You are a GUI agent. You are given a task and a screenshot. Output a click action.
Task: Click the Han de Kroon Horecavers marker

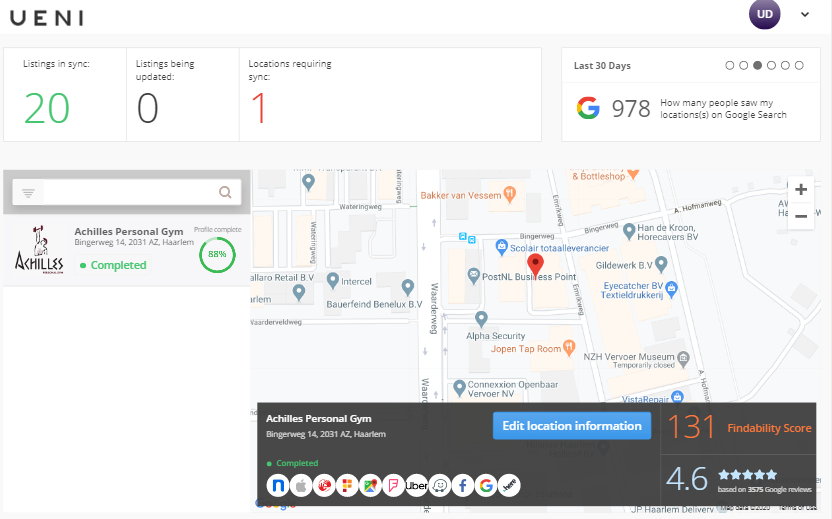pos(629,231)
